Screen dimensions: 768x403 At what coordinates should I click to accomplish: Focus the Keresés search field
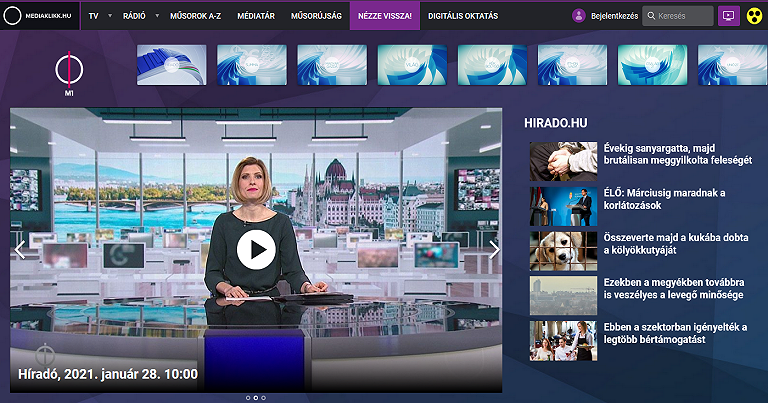point(678,16)
